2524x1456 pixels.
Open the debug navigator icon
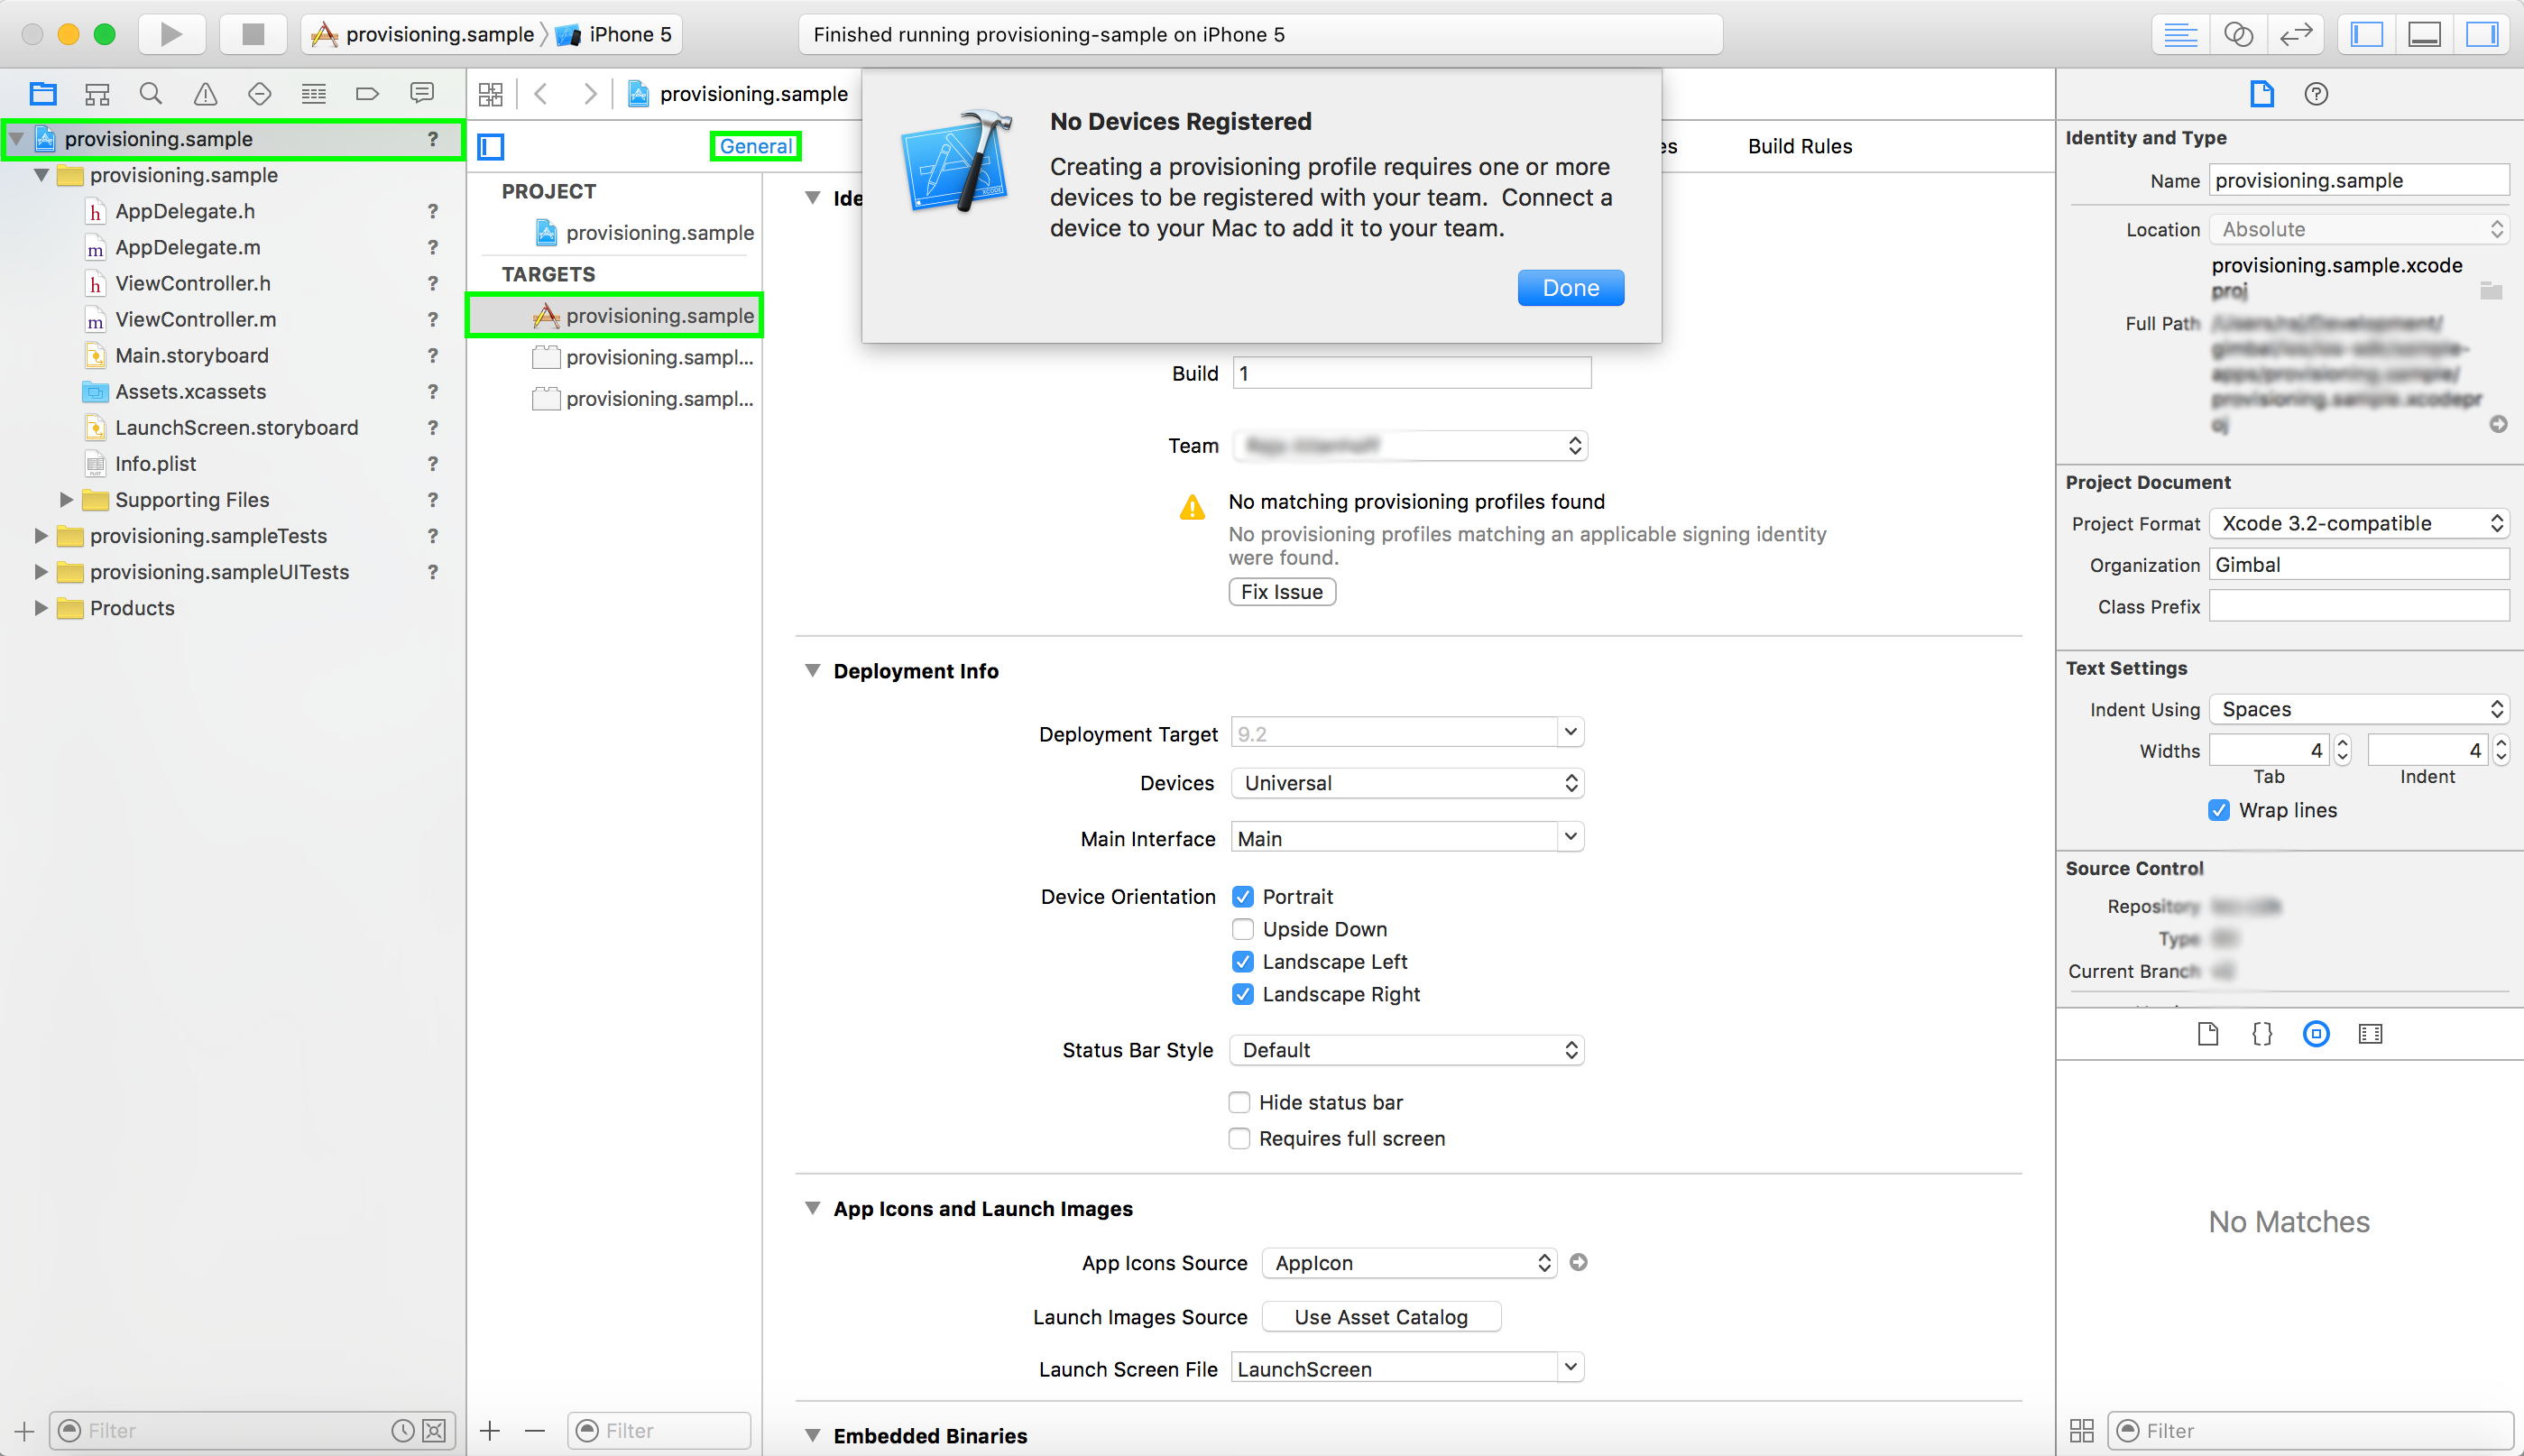[314, 94]
